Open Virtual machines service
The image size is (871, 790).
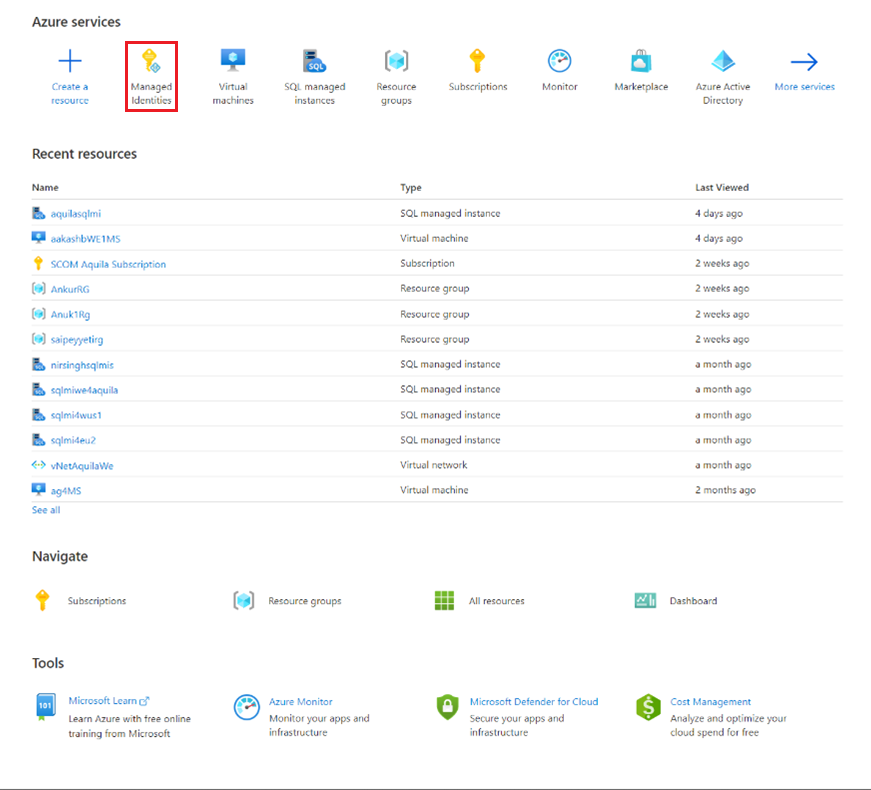click(232, 75)
